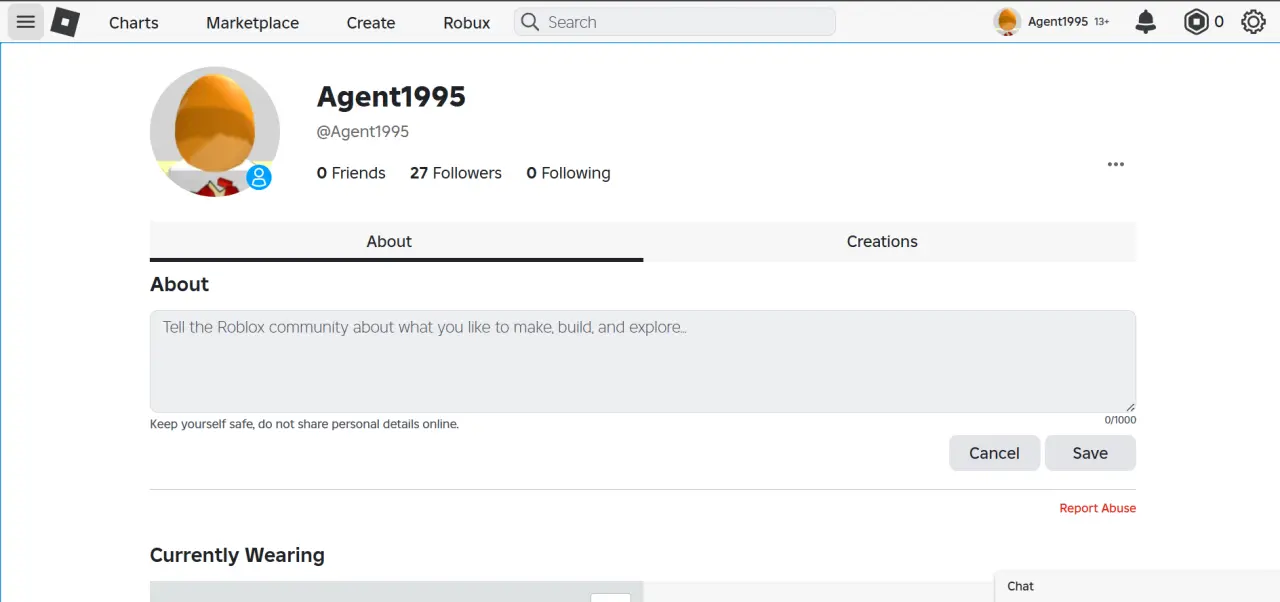Switch to the About tab
Image resolution: width=1280 pixels, height=602 pixels.
(x=396, y=241)
